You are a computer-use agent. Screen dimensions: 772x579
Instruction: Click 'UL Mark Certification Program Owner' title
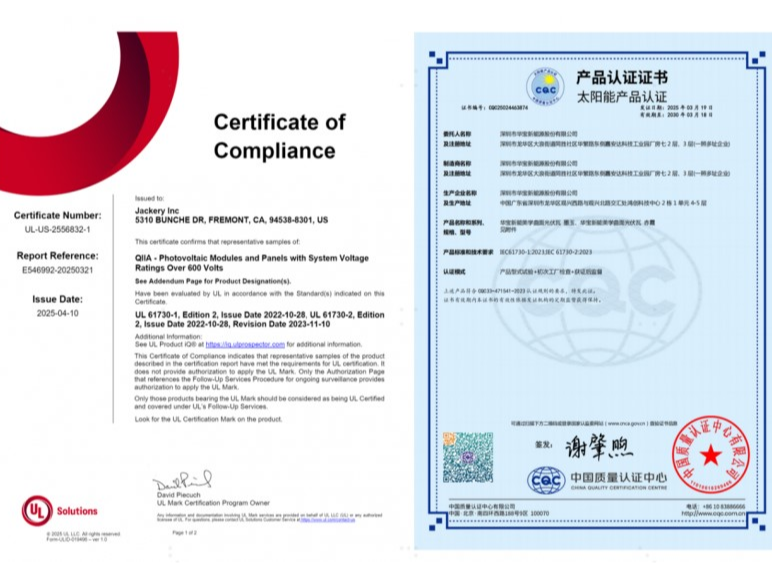[x=213, y=503]
